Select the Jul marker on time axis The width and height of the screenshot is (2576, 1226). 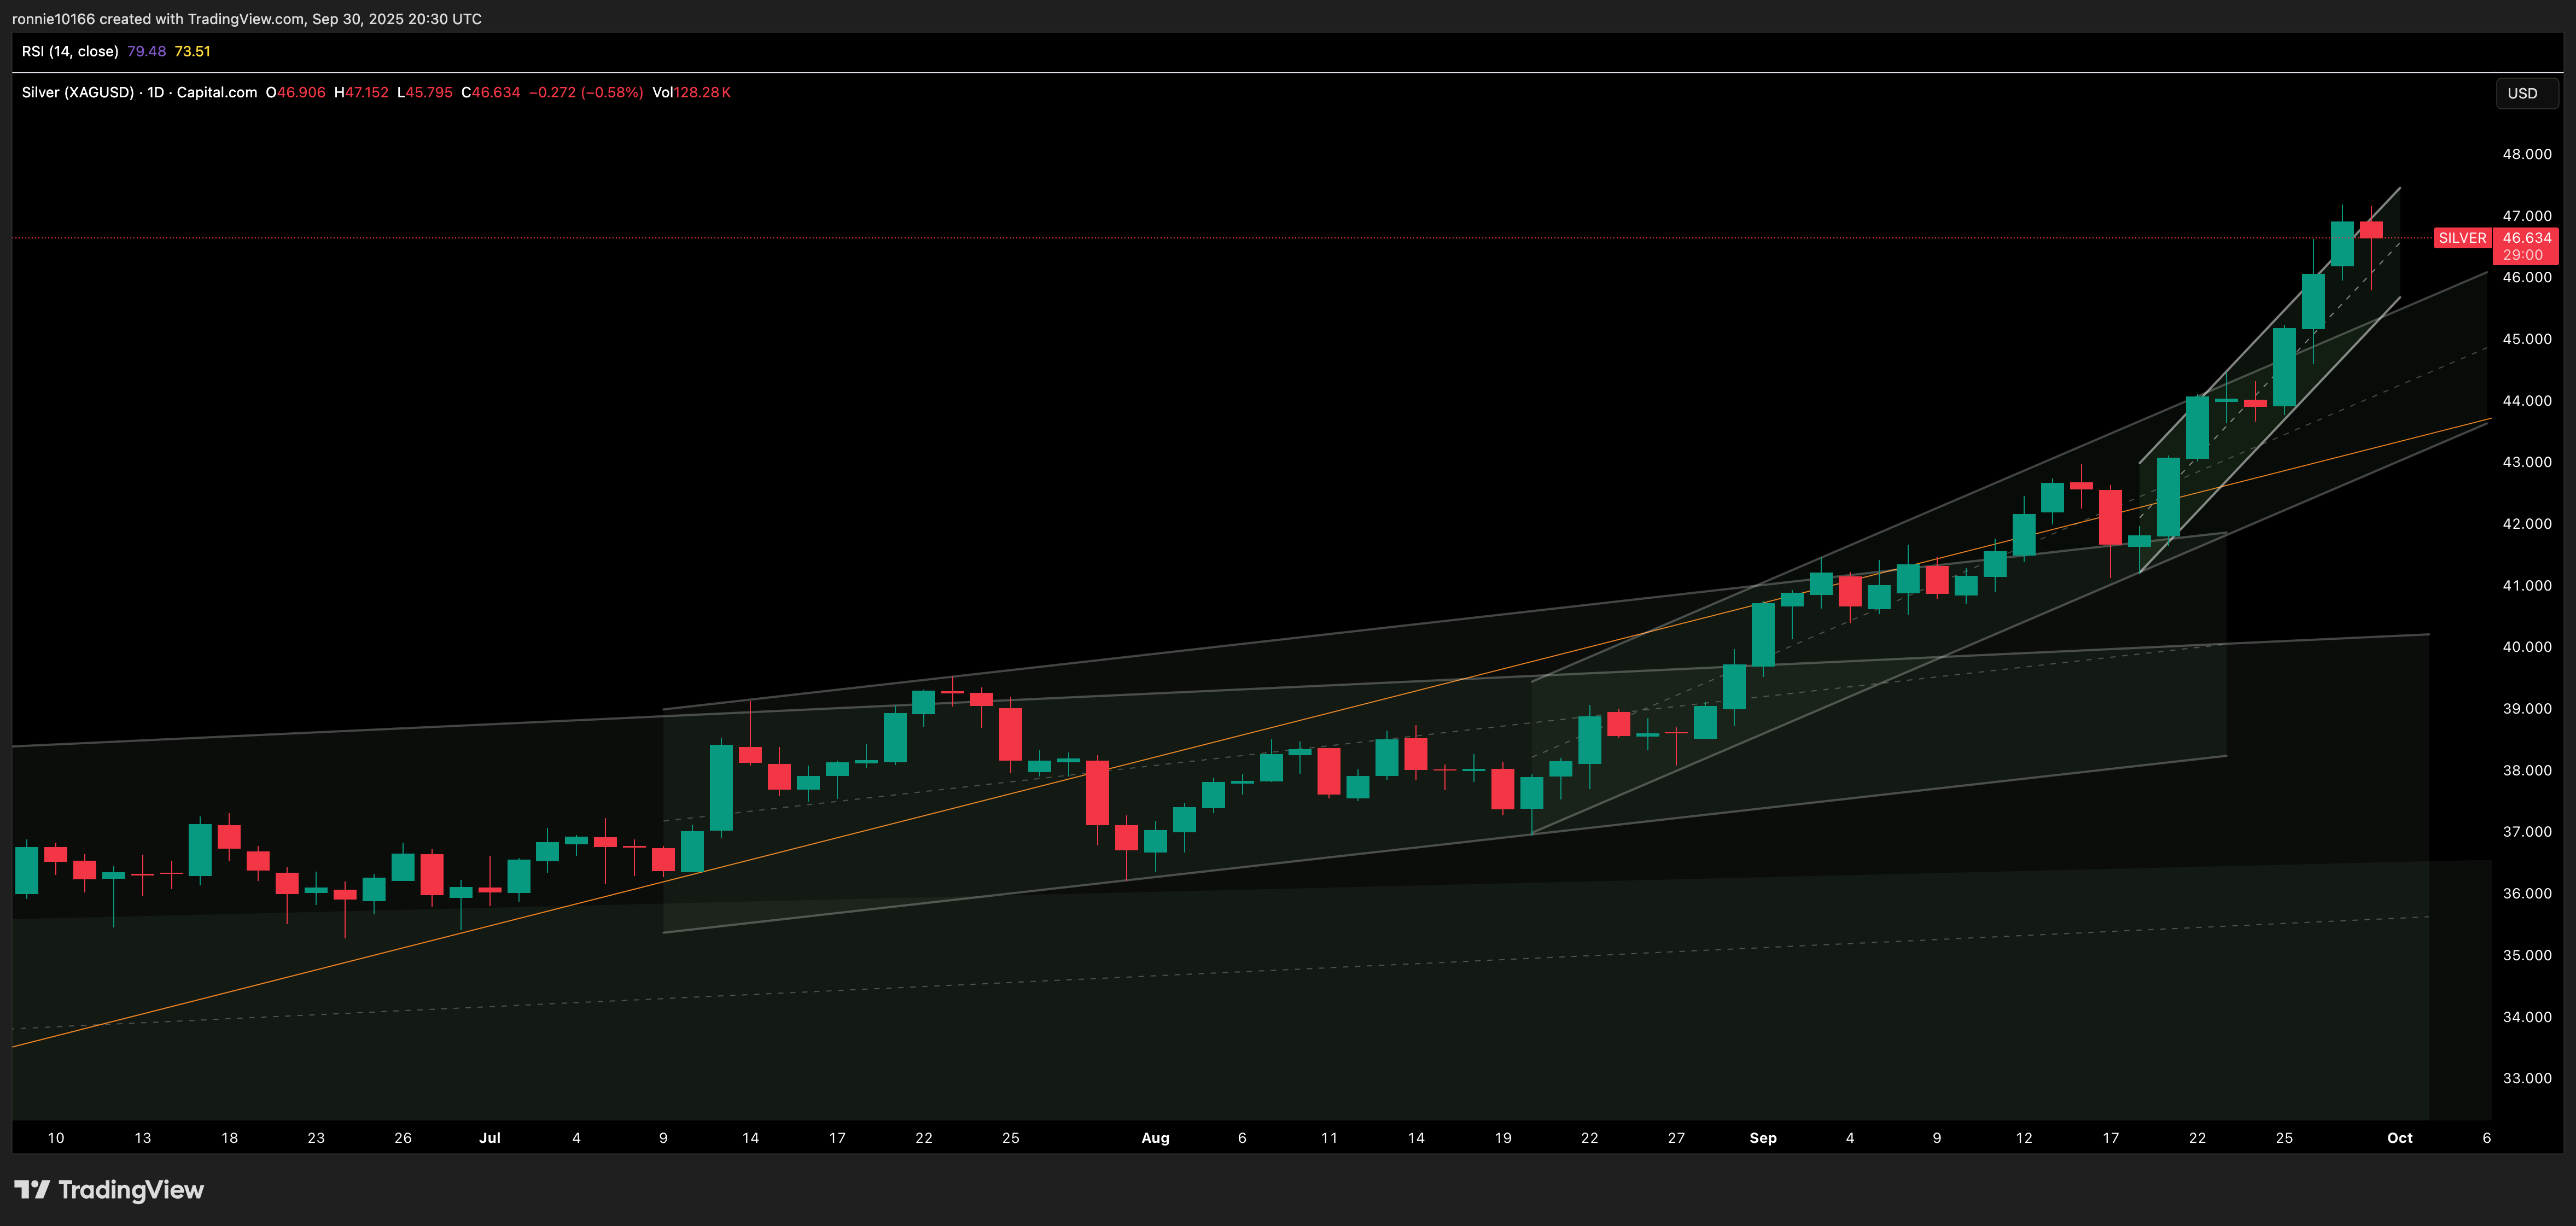click(x=489, y=1138)
